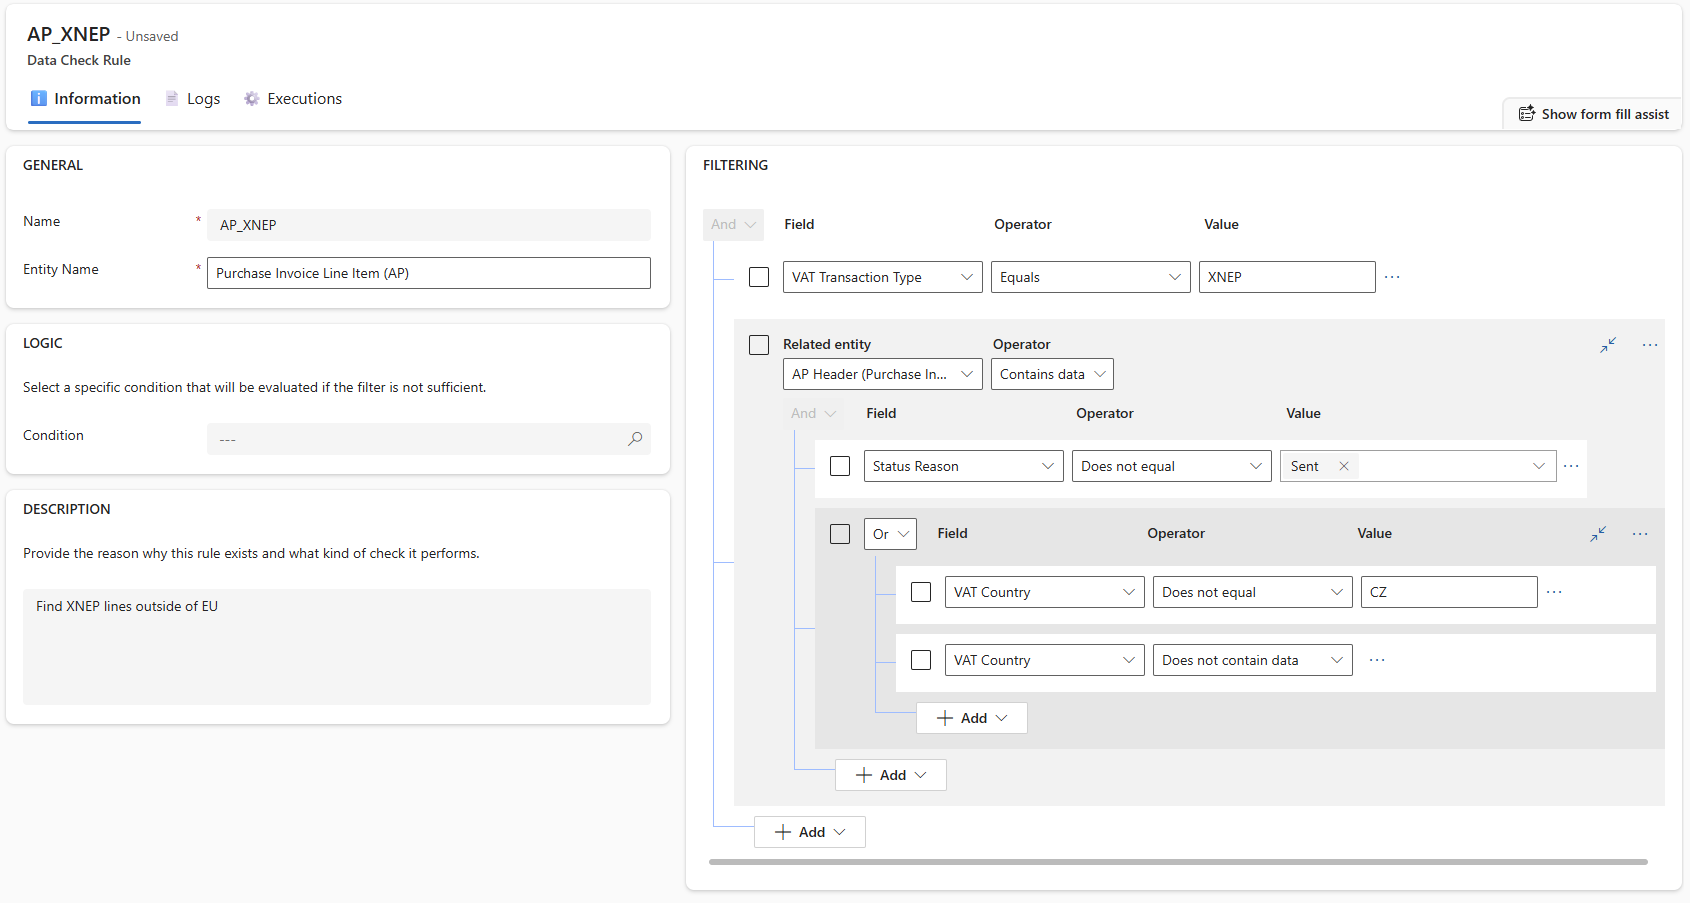The image size is (1690, 903).
Task: Click Add inside the Or group
Action: pyautogui.click(x=972, y=718)
